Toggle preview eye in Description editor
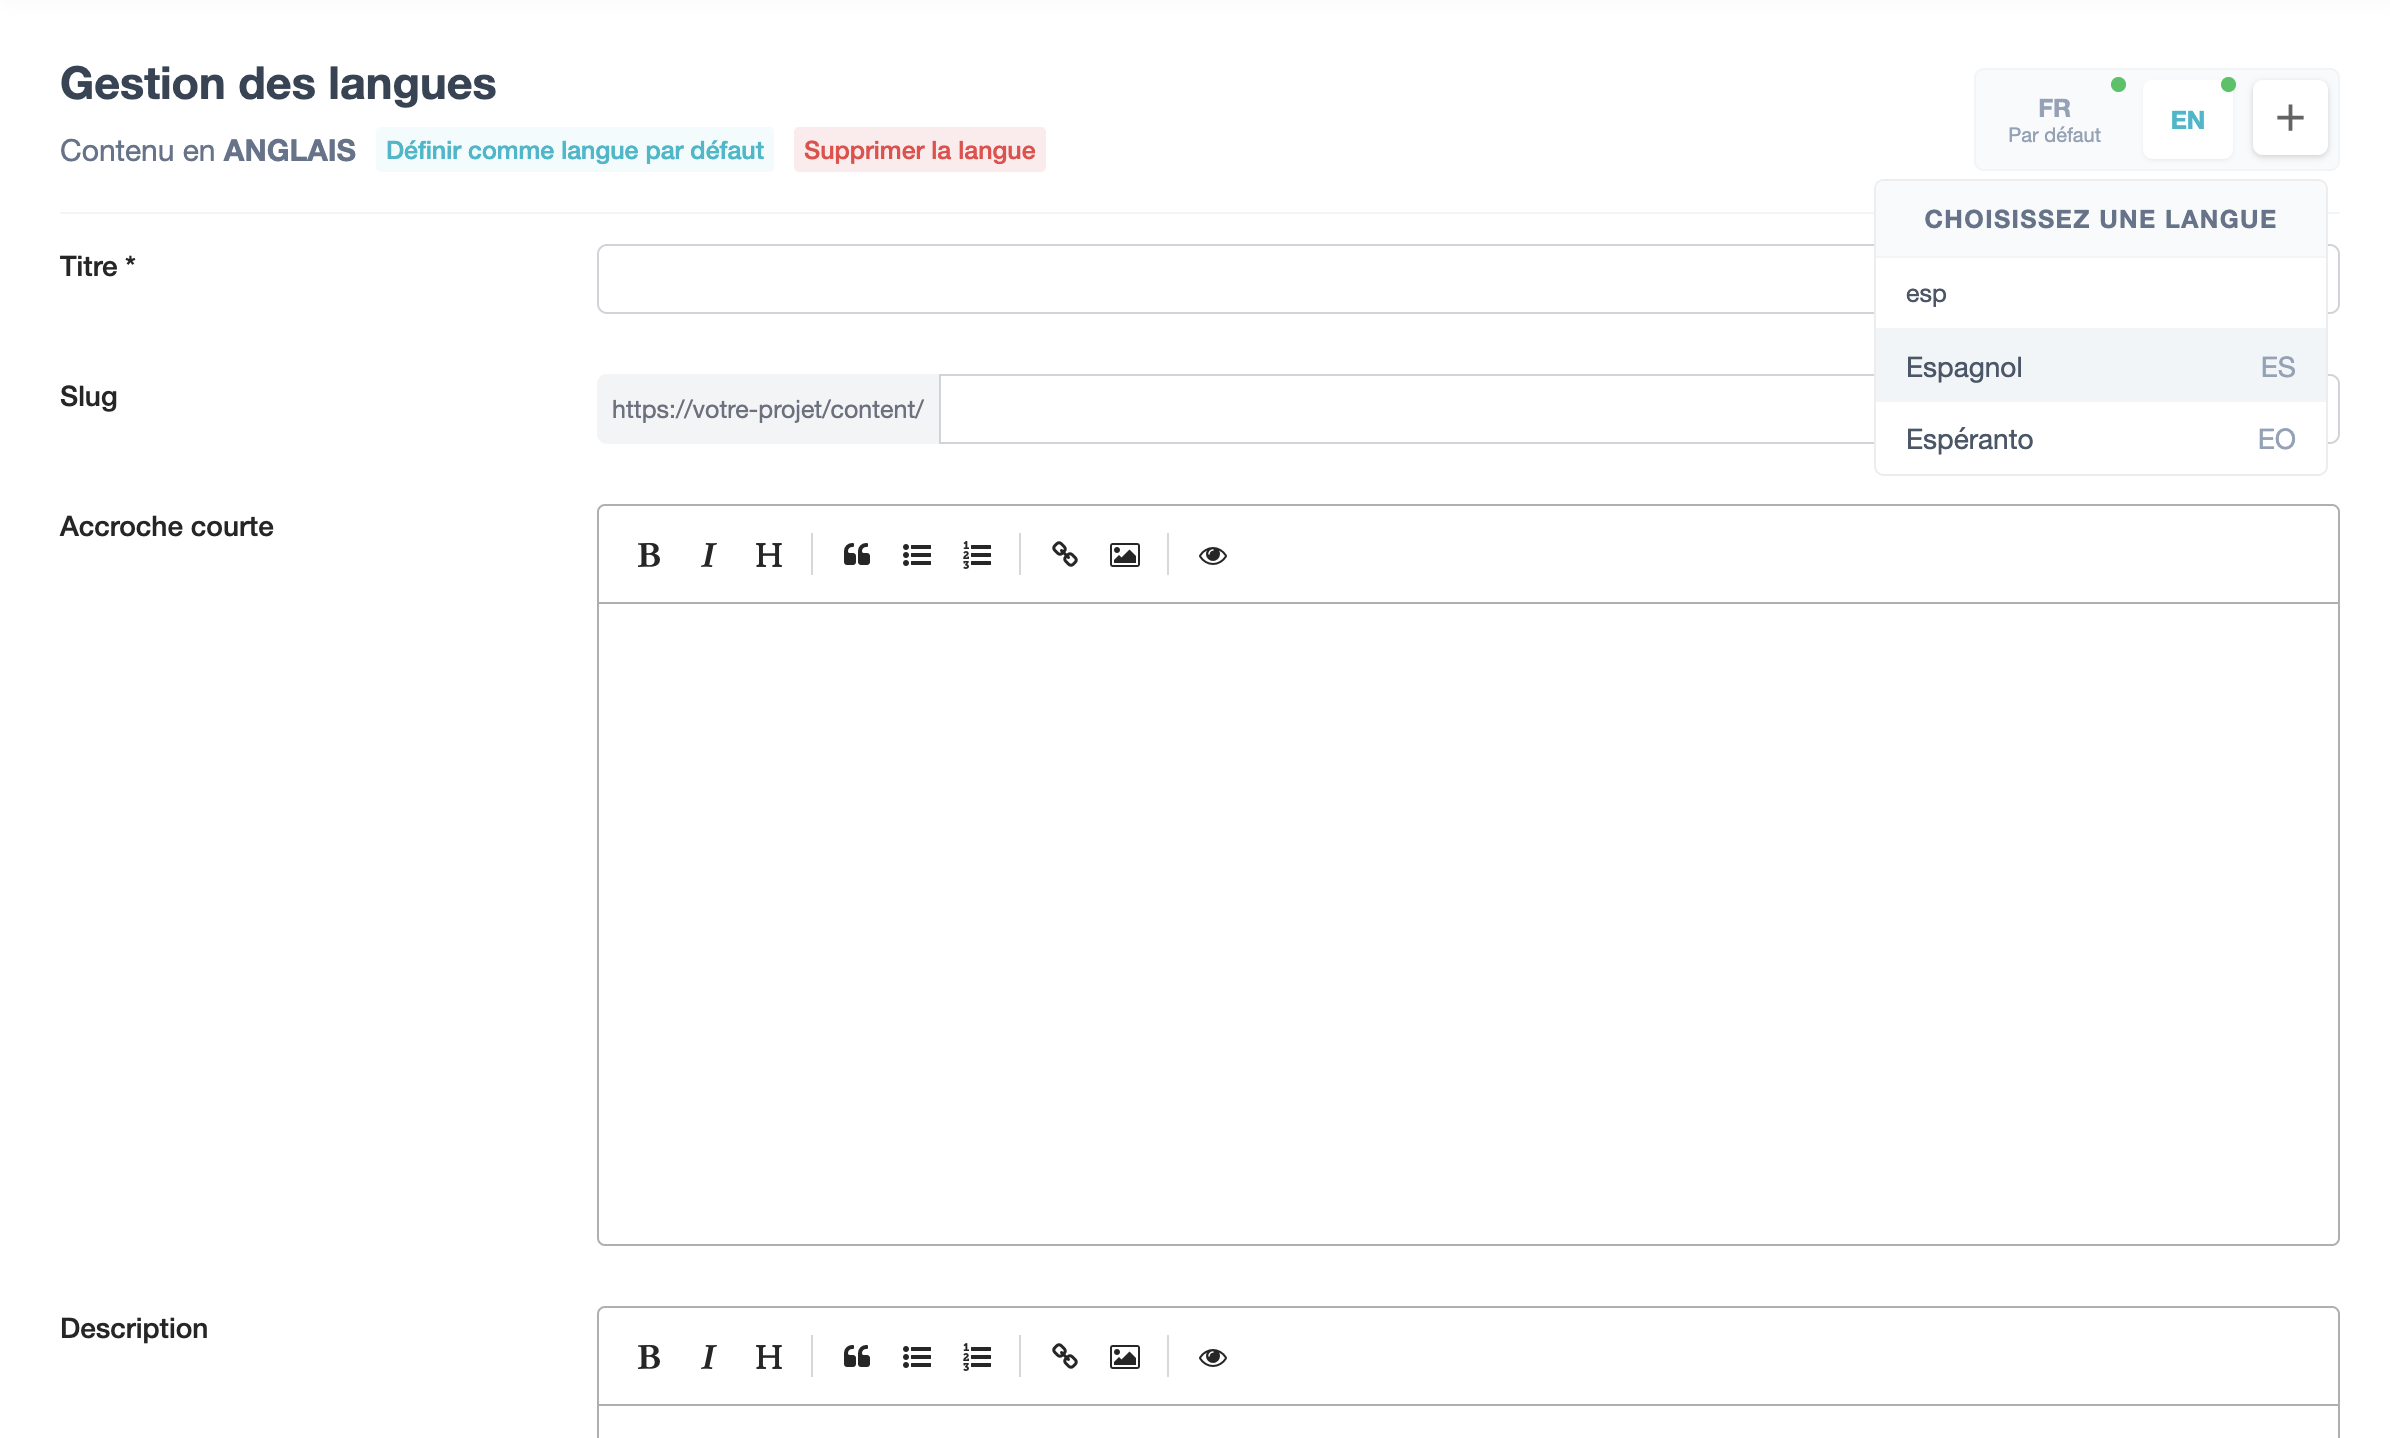The image size is (2390, 1438). 1212,1357
